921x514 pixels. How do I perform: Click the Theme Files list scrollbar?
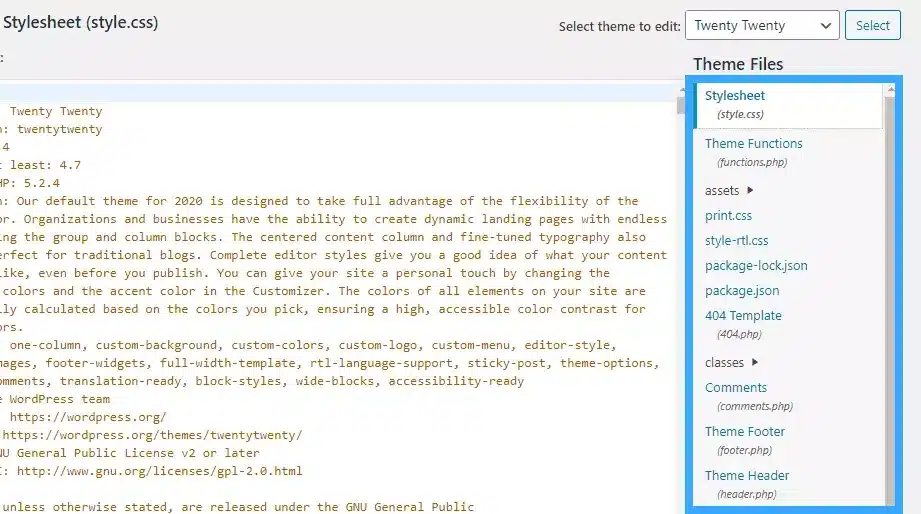tap(890, 300)
